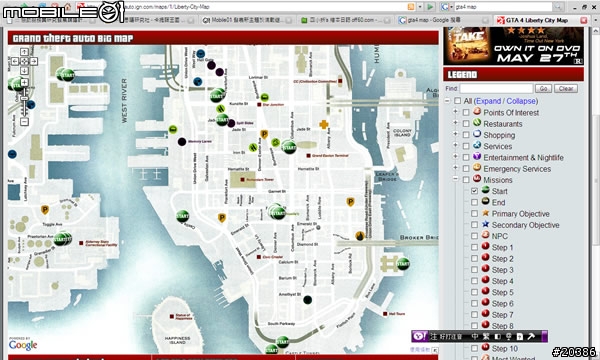Pan the map up with the arrow control
This screenshot has width=600, height=360.
click(24, 52)
